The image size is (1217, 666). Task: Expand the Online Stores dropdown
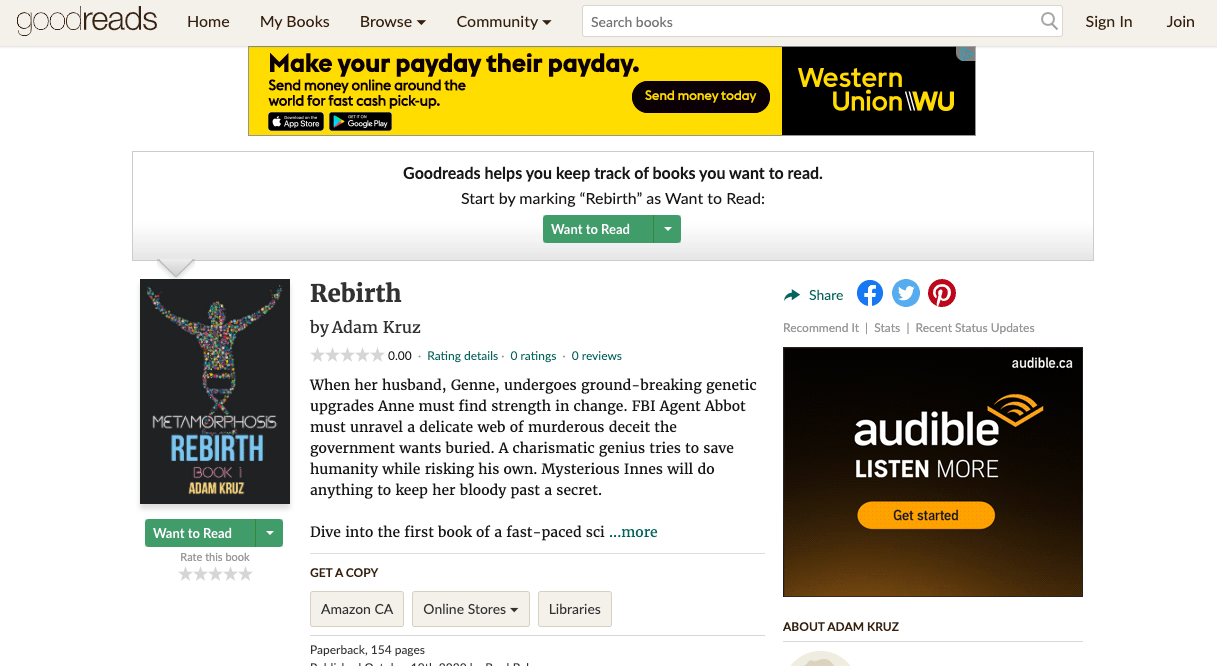click(x=470, y=609)
